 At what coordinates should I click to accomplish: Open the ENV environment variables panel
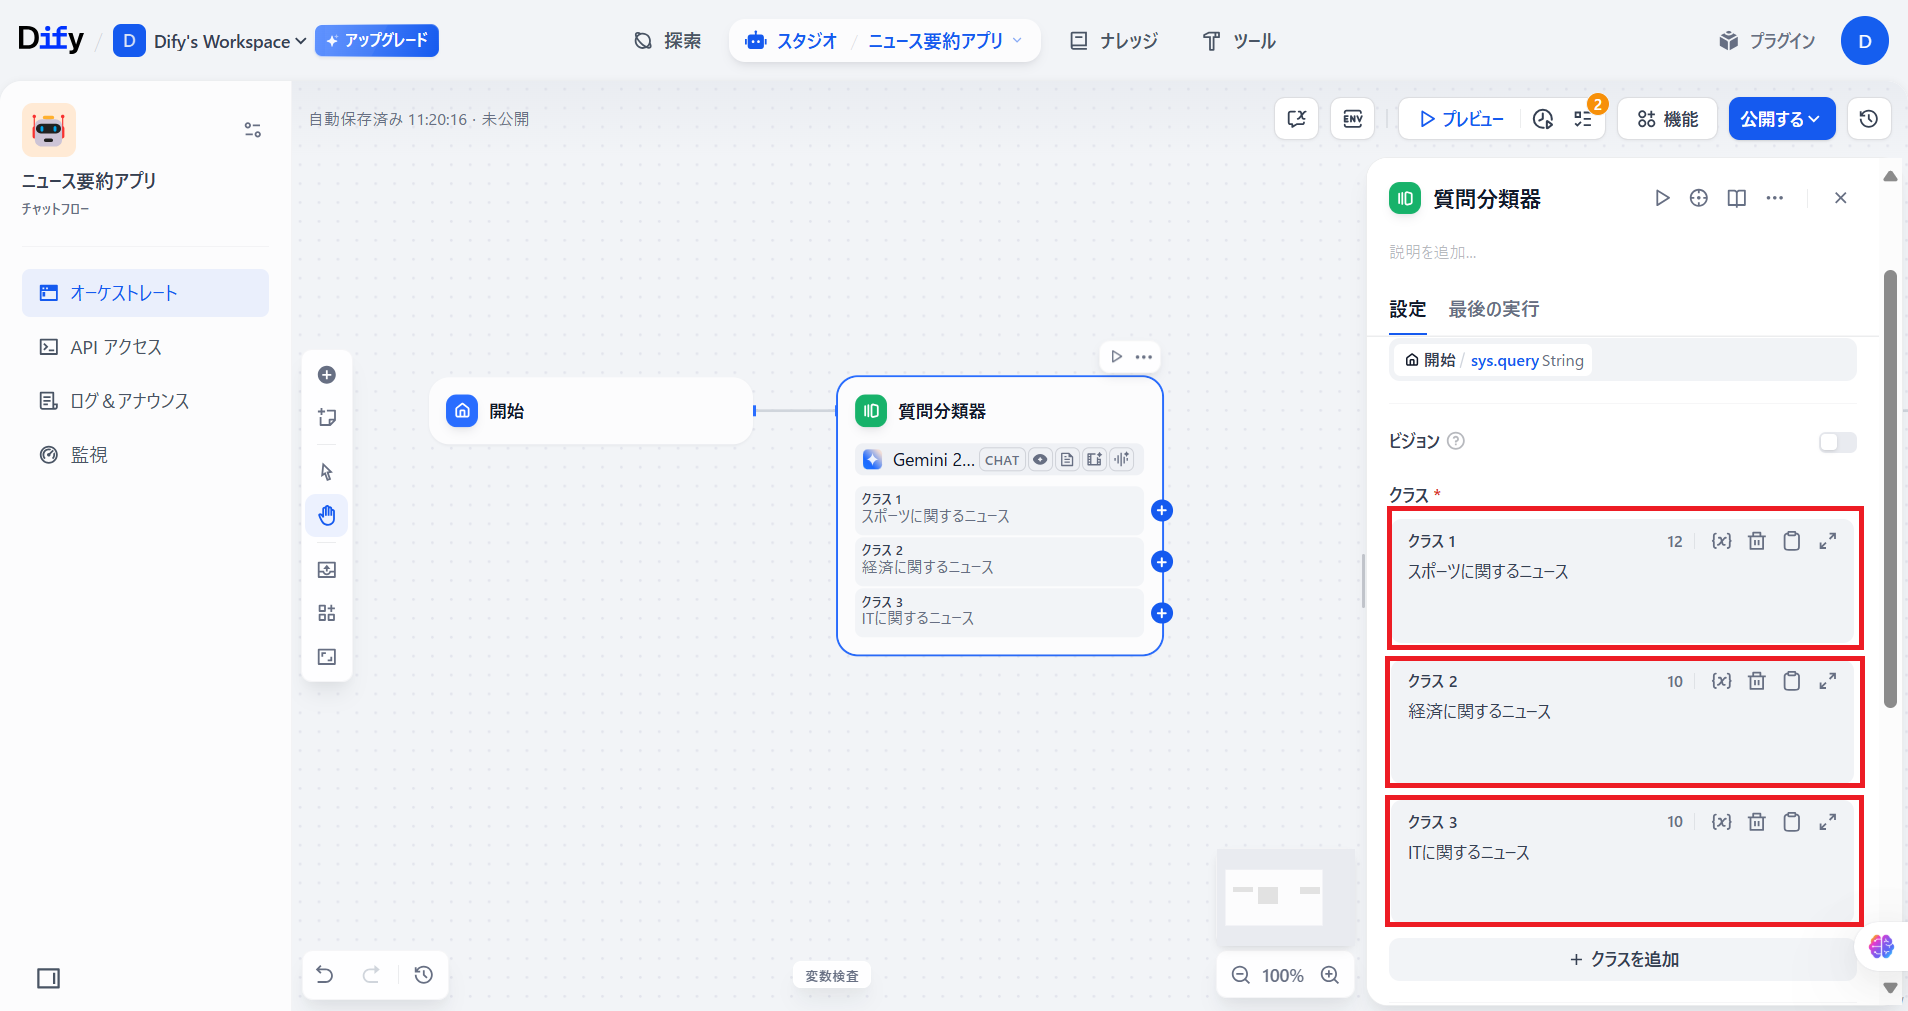tap(1352, 119)
